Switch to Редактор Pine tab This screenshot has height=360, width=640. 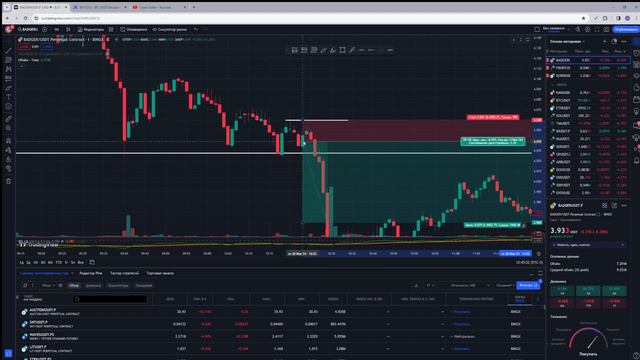[91, 273]
